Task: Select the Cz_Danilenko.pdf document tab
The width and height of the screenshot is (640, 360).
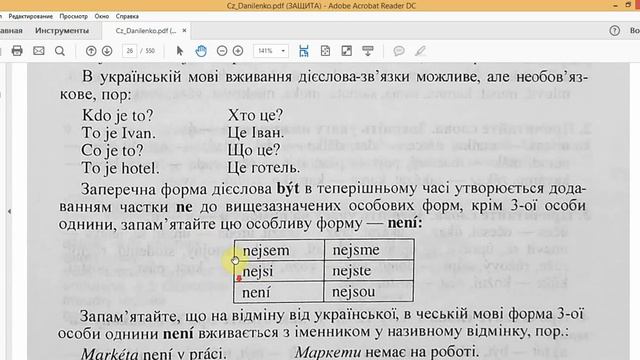Action: click(146, 31)
